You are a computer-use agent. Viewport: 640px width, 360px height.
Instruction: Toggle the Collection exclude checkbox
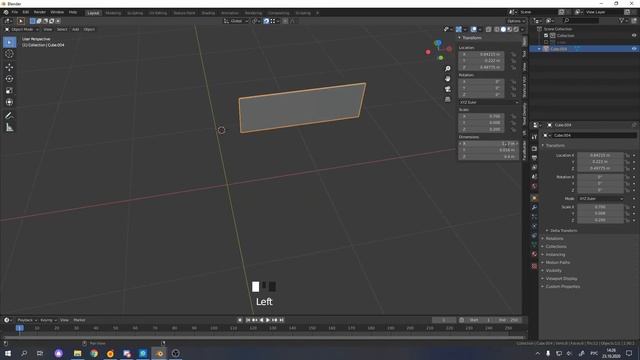(546, 36)
